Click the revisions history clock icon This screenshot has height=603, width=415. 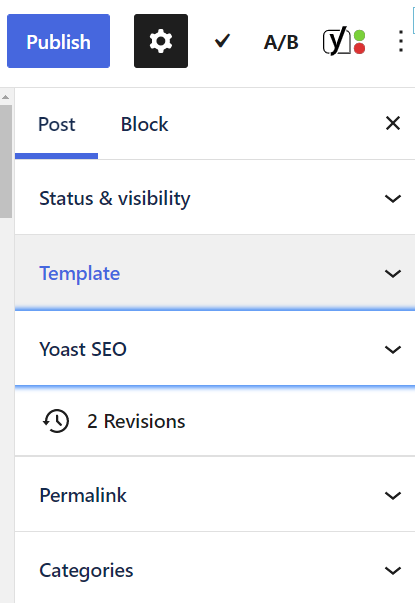pos(56,421)
